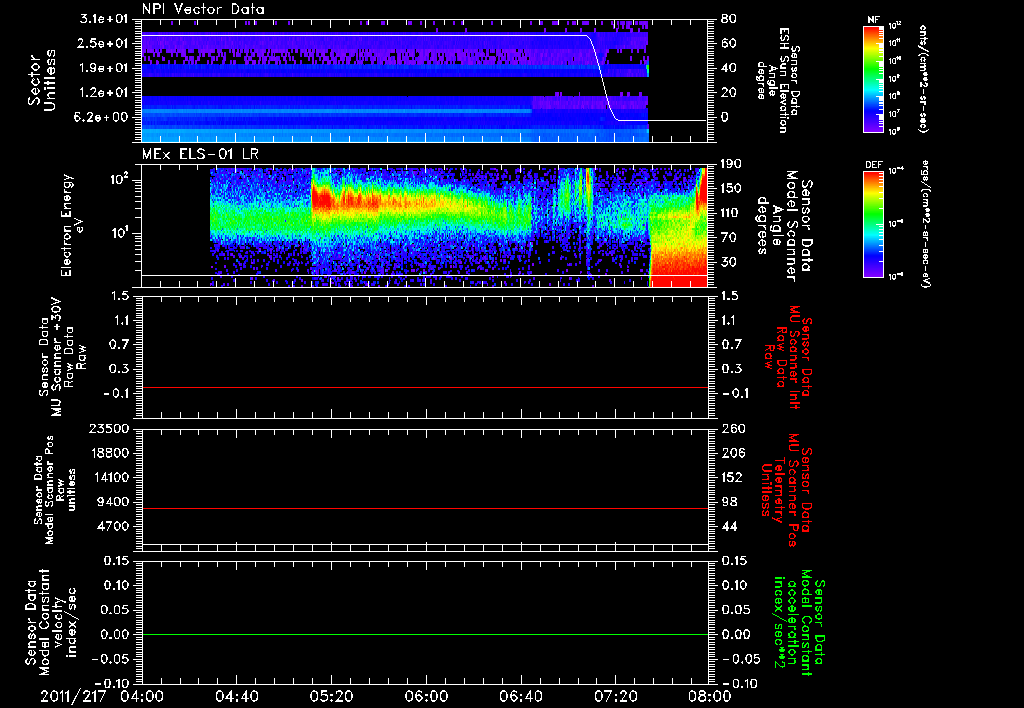Click the 30 scanner angle tick label

click(x=728, y=262)
